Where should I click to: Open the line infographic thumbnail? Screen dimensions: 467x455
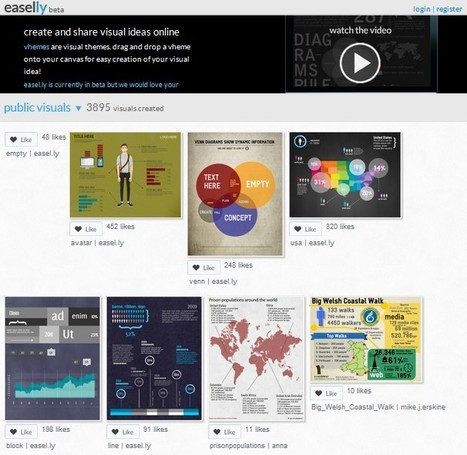pos(154,358)
